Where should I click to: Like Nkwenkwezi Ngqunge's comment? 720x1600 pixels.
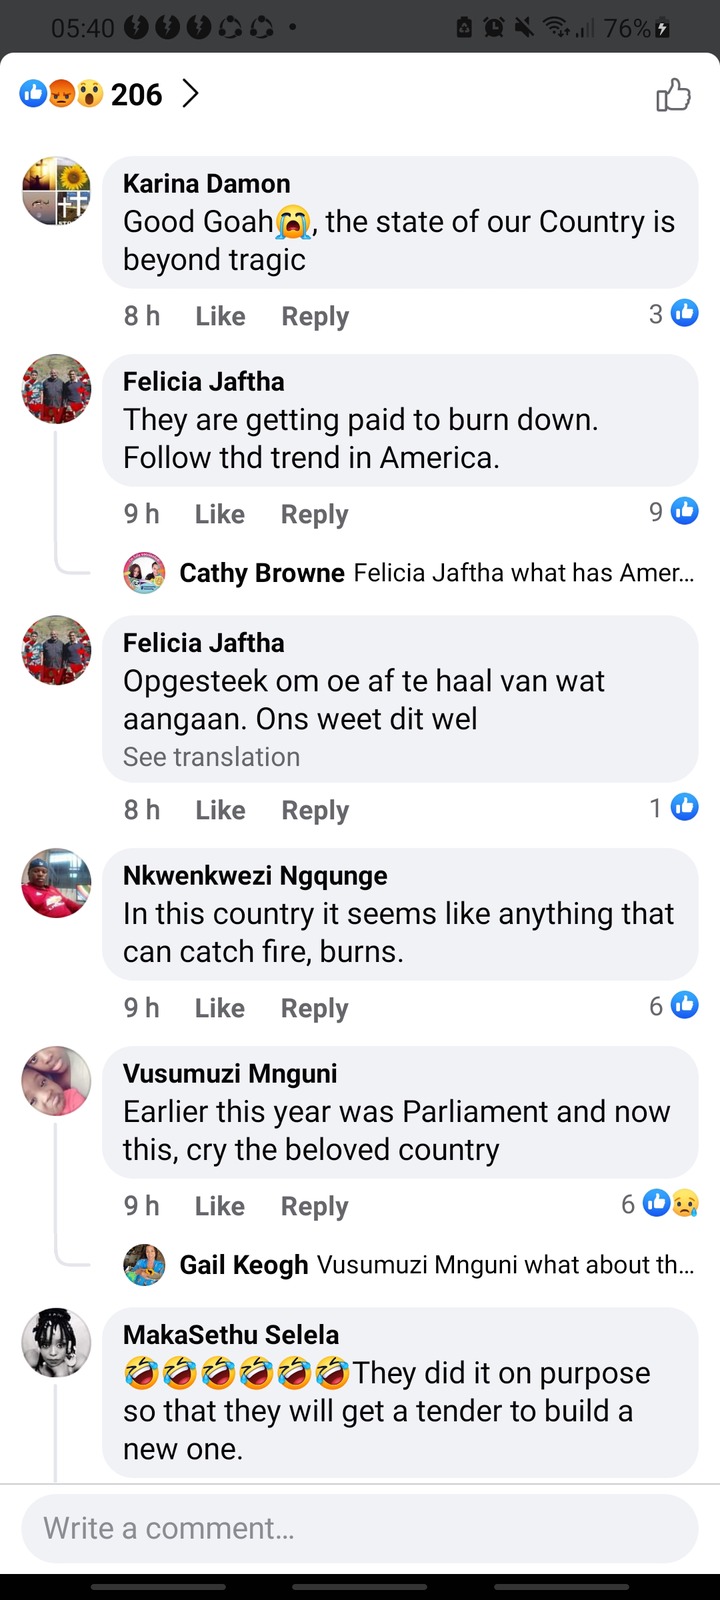(x=220, y=1008)
